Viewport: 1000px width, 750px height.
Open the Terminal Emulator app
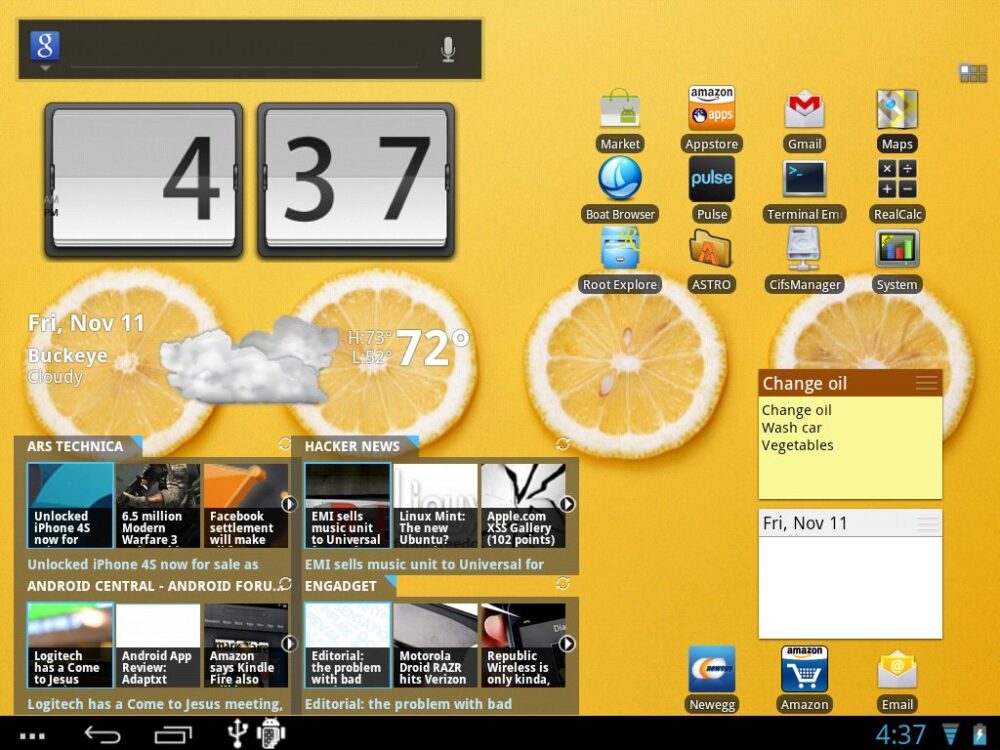pyautogui.click(x=804, y=180)
